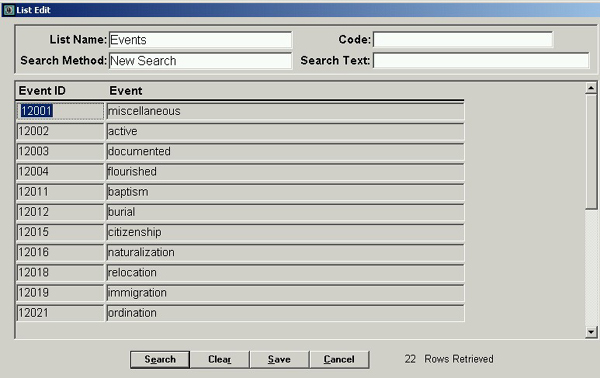Click the scrollbar down arrow
Screen dimensions: 600x378
click(x=591, y=332)
